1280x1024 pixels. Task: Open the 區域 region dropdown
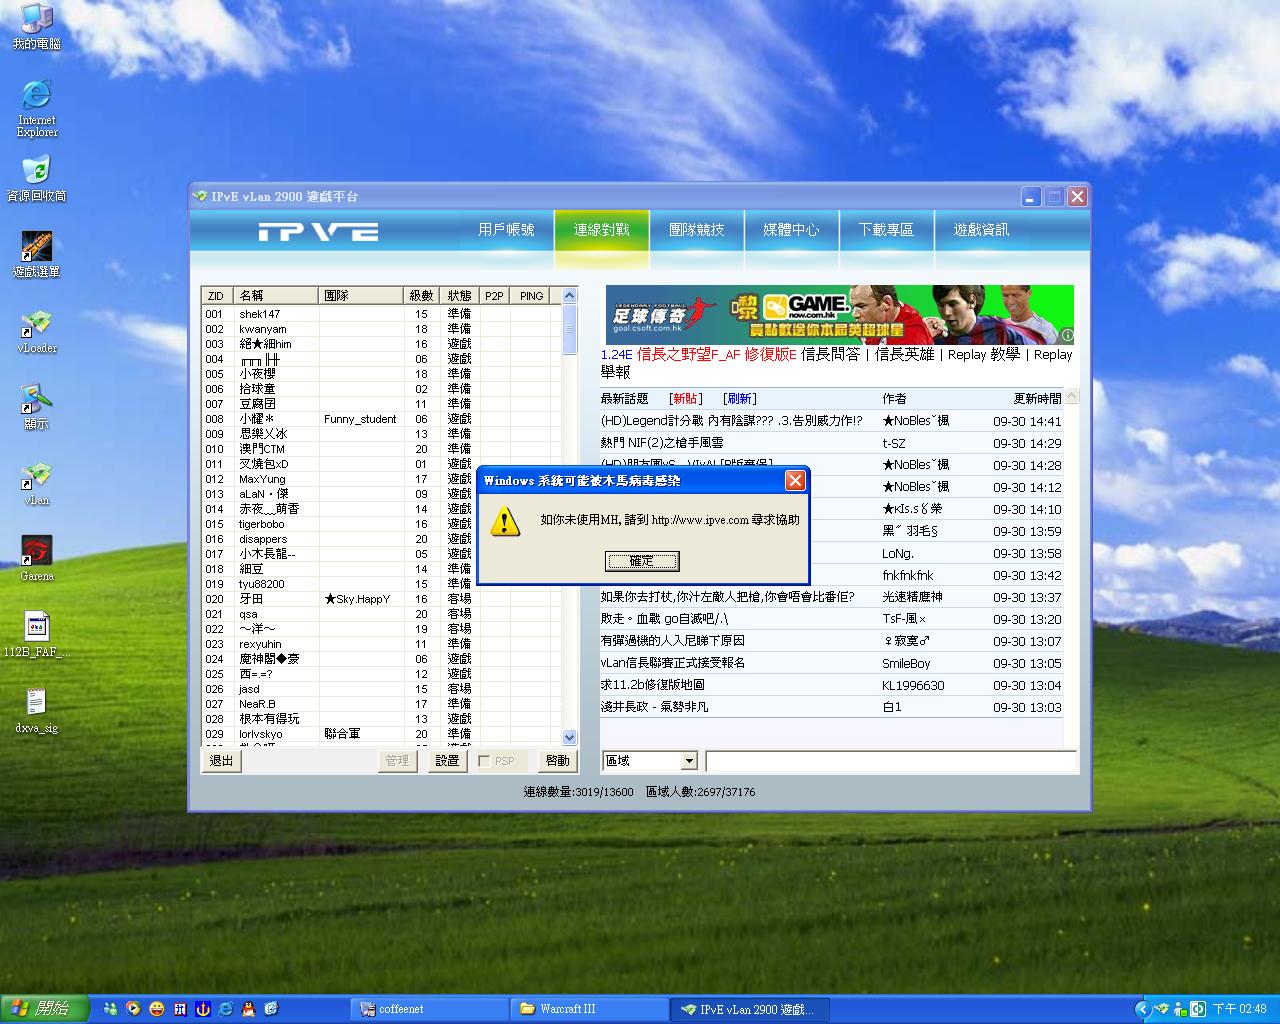[689, 761]
